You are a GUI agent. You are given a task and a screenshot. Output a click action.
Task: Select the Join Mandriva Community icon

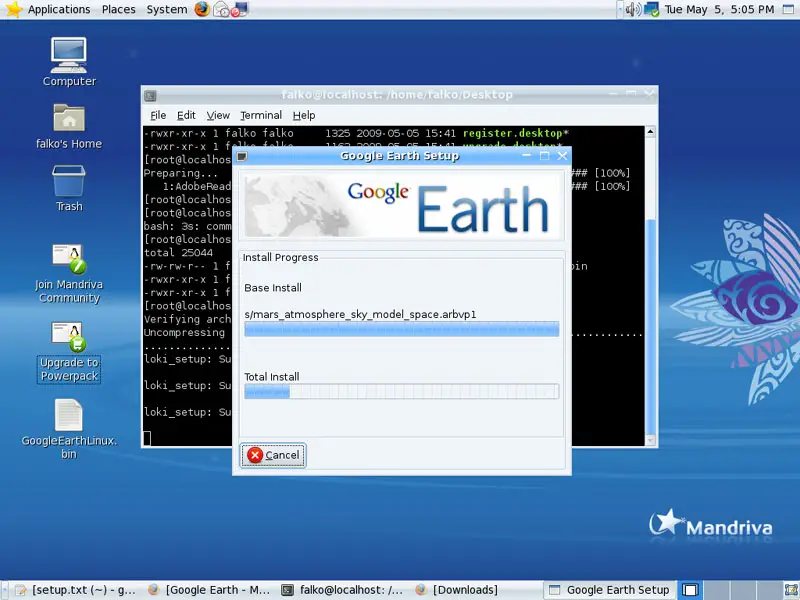pyautogui.click(x=69, y=273)
